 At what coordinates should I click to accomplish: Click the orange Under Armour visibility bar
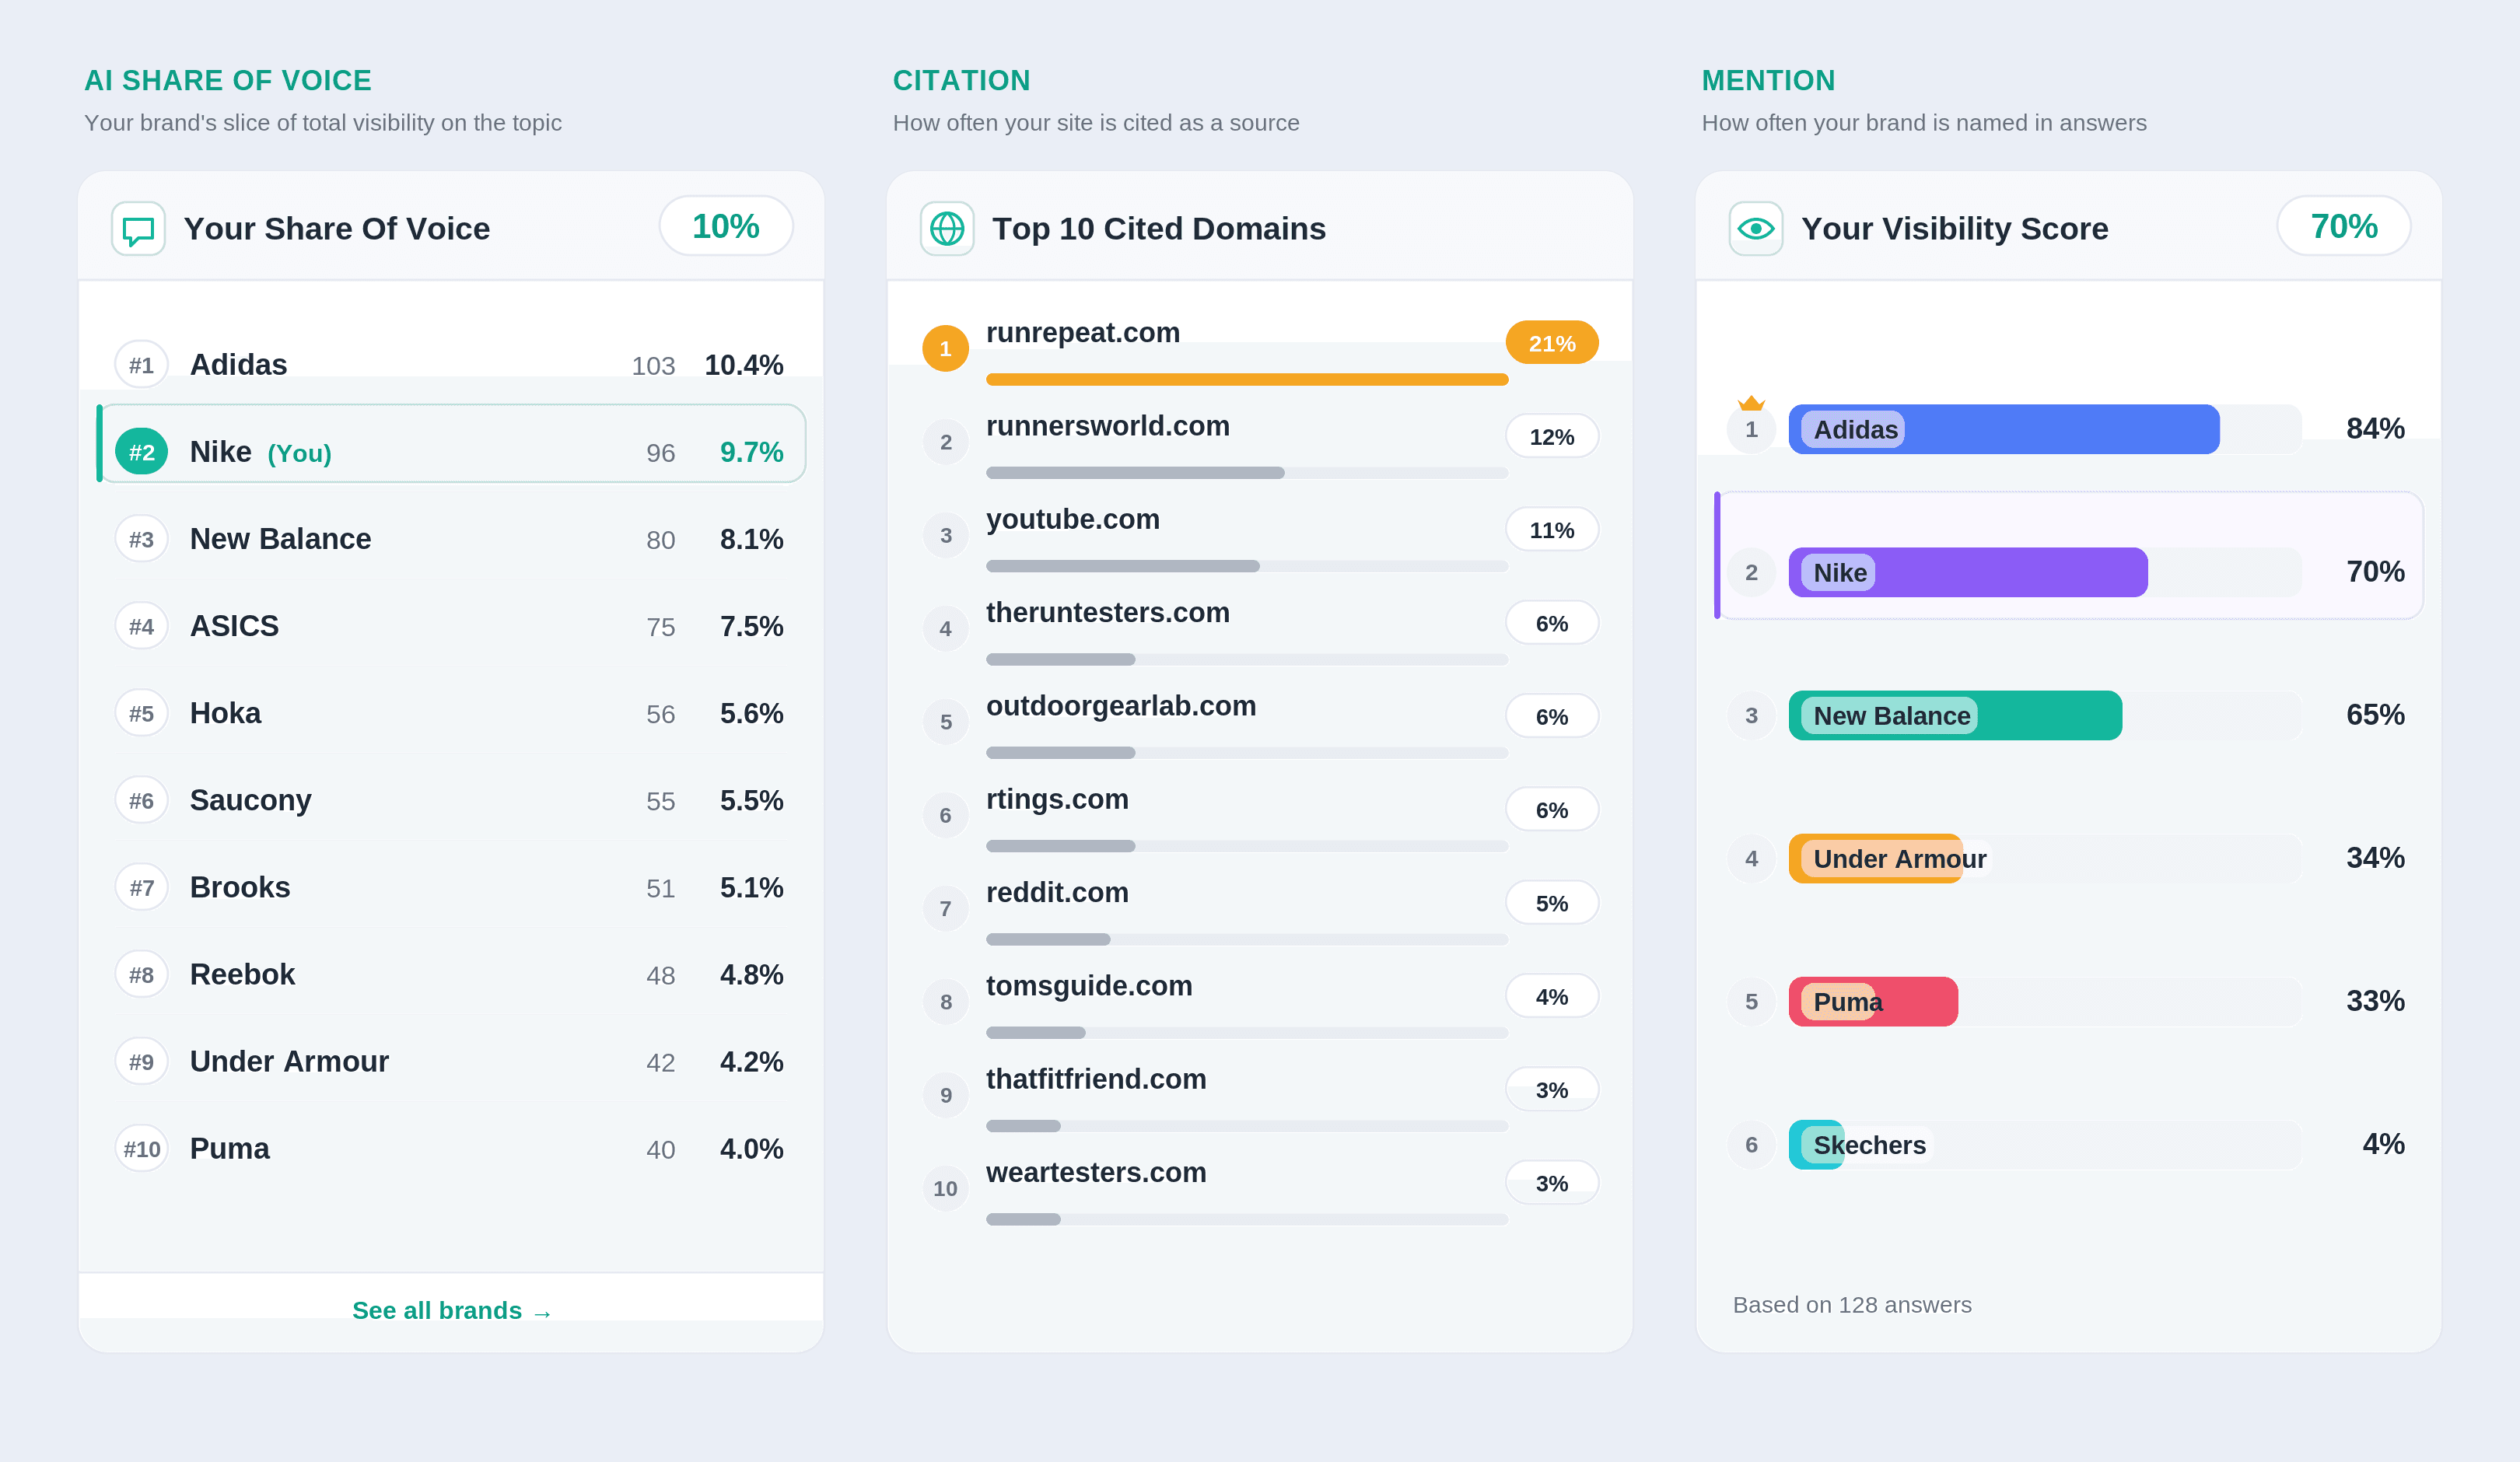click(1875, 858)
